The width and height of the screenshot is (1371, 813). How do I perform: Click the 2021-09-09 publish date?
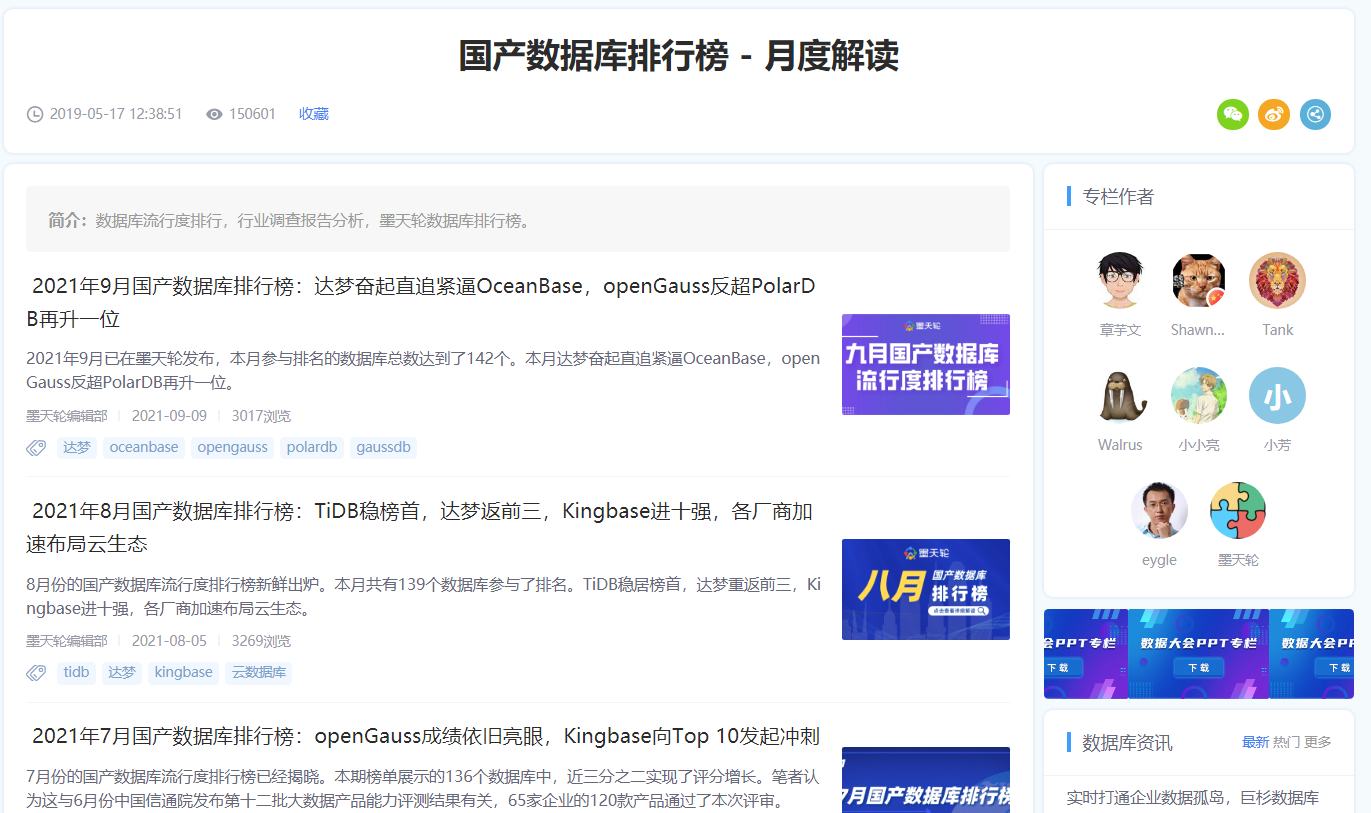click(x=169, y=416)
